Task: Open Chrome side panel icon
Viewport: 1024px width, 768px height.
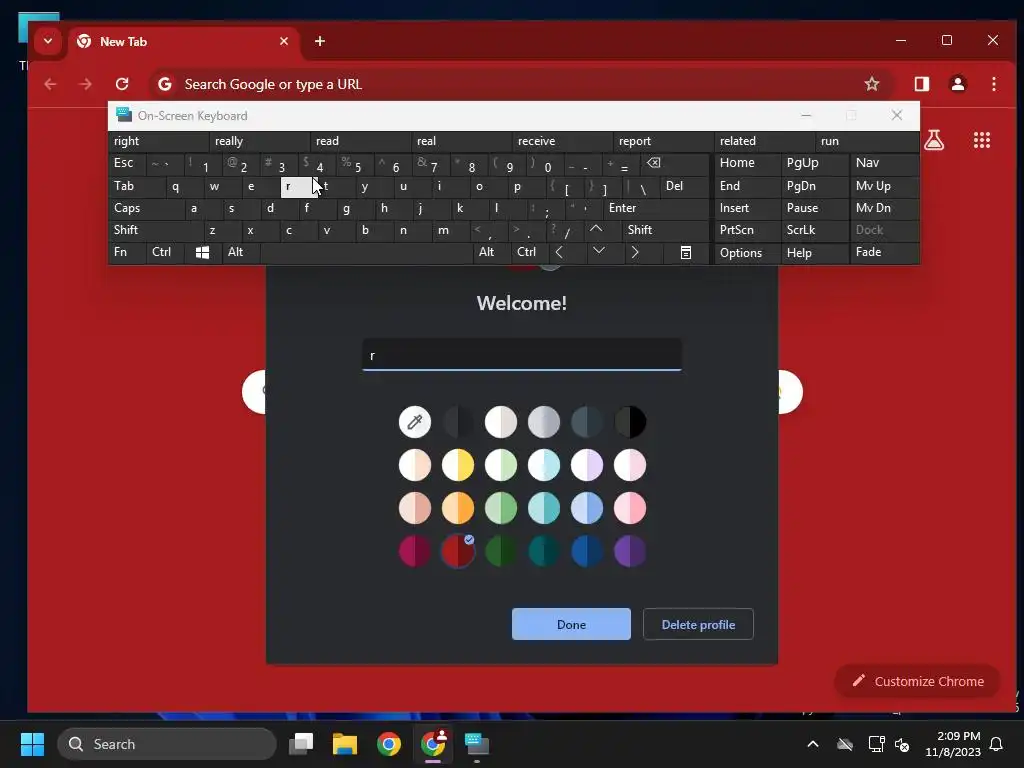Action: (921, 84)
